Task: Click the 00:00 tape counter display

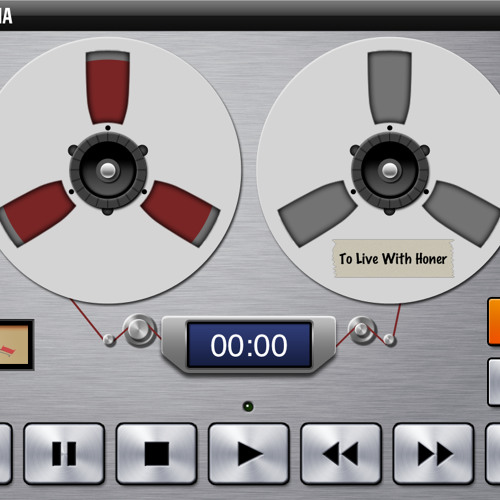Action: (249, 345)
